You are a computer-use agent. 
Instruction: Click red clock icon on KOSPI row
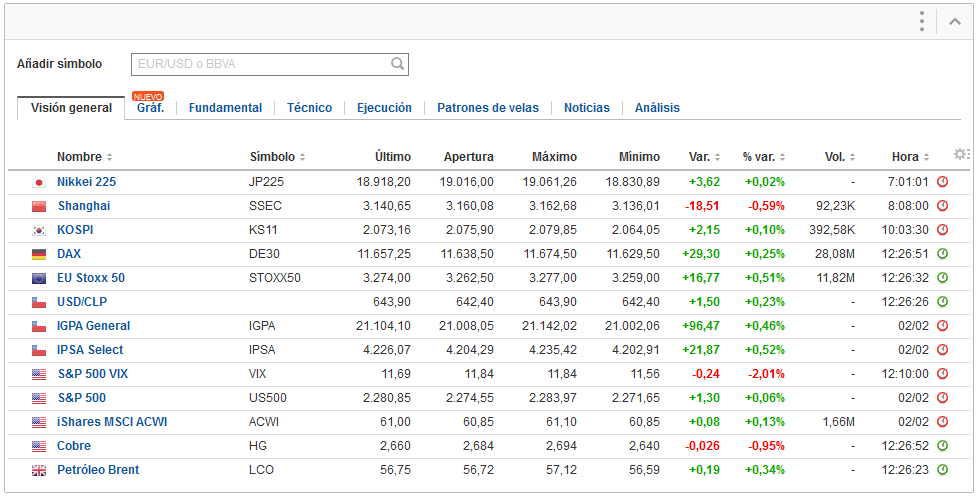[x=942, y=230]
